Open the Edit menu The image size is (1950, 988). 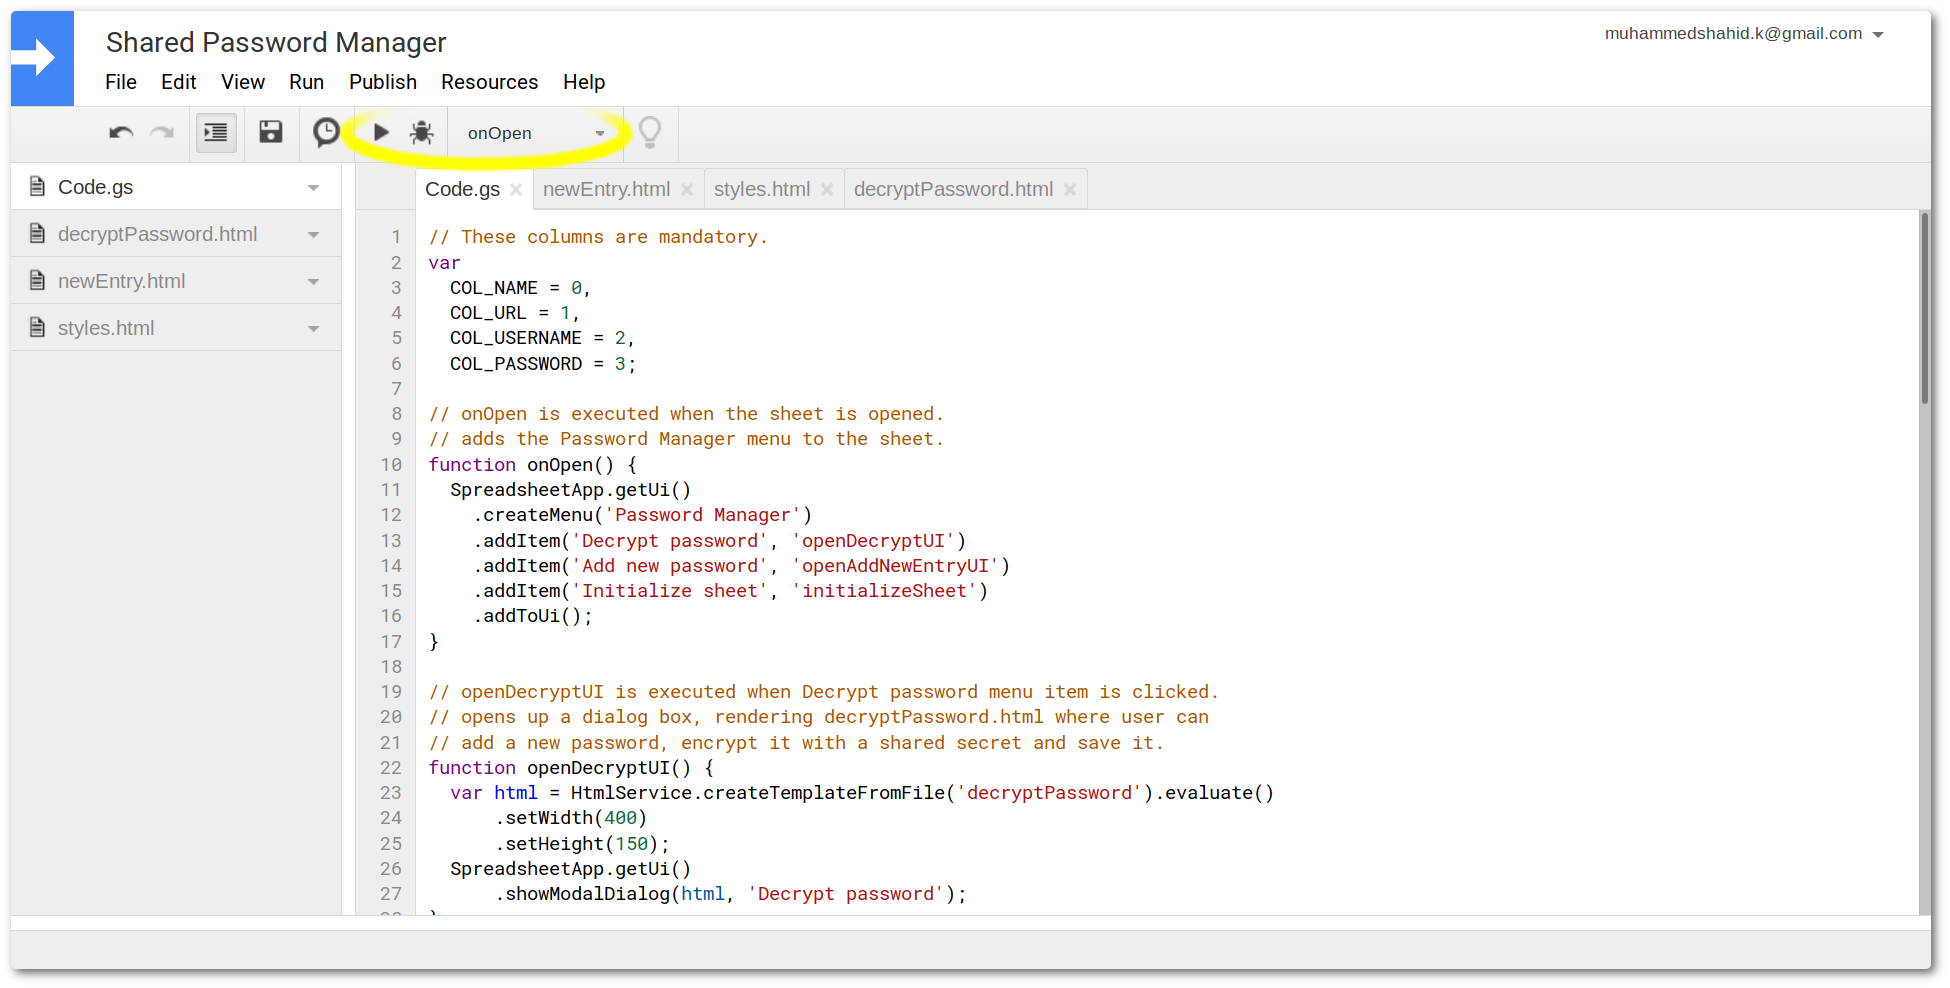click(179, 82)
